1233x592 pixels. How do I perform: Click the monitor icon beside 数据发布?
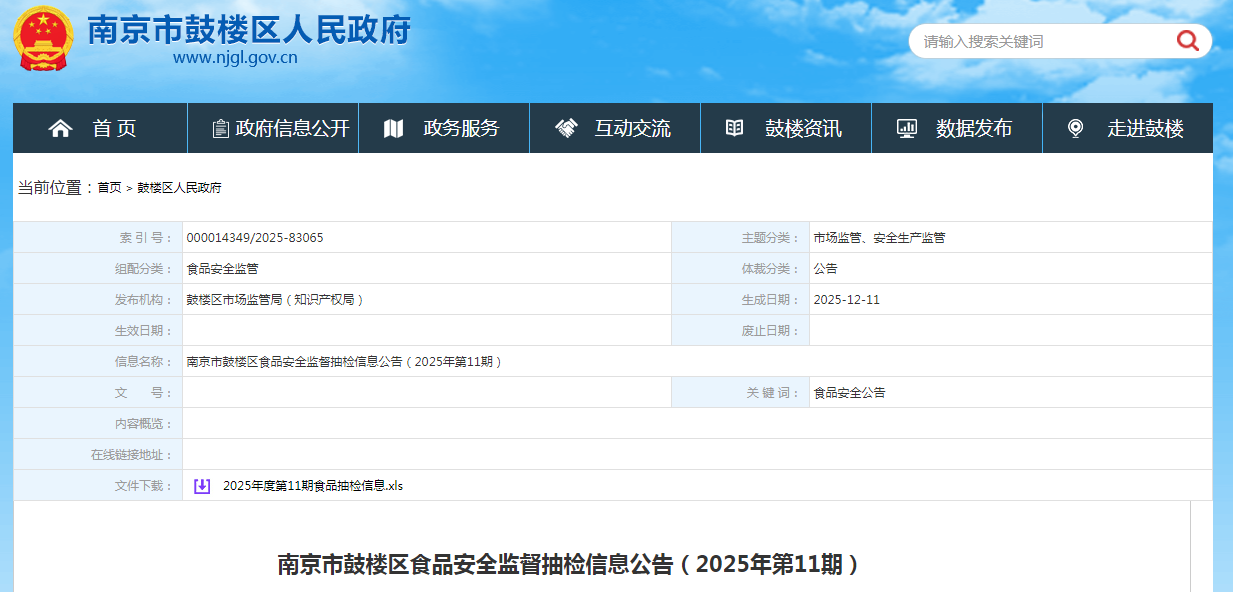[x=908, y=128]
